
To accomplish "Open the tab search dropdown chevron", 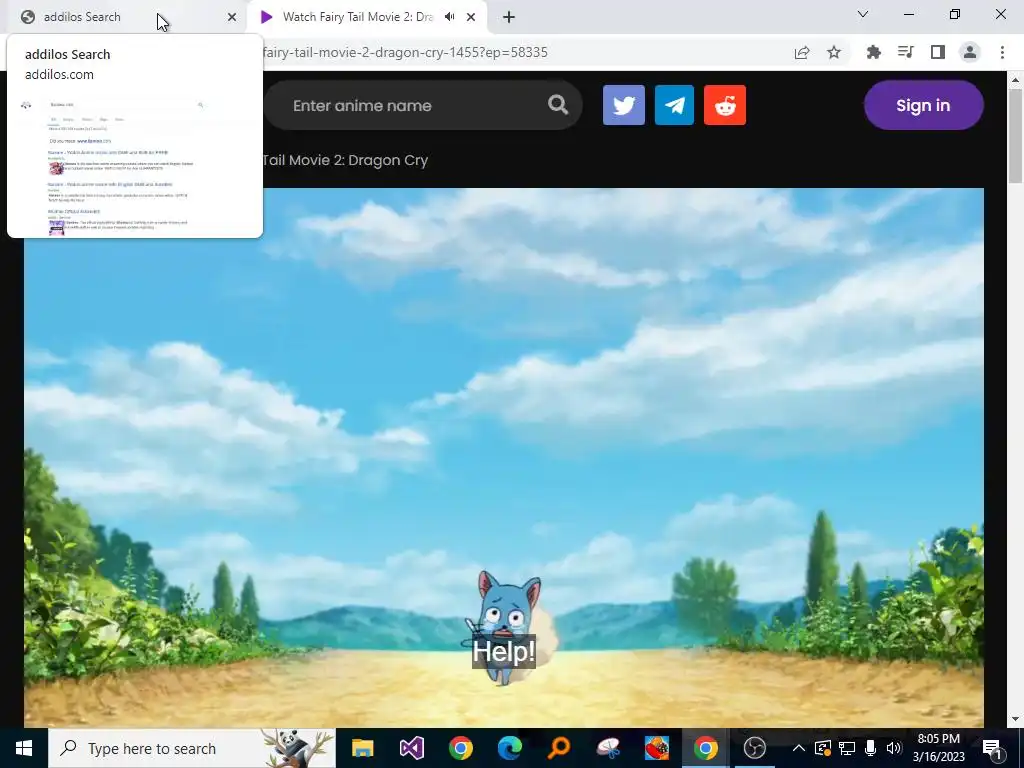I will tap(863, 14).
